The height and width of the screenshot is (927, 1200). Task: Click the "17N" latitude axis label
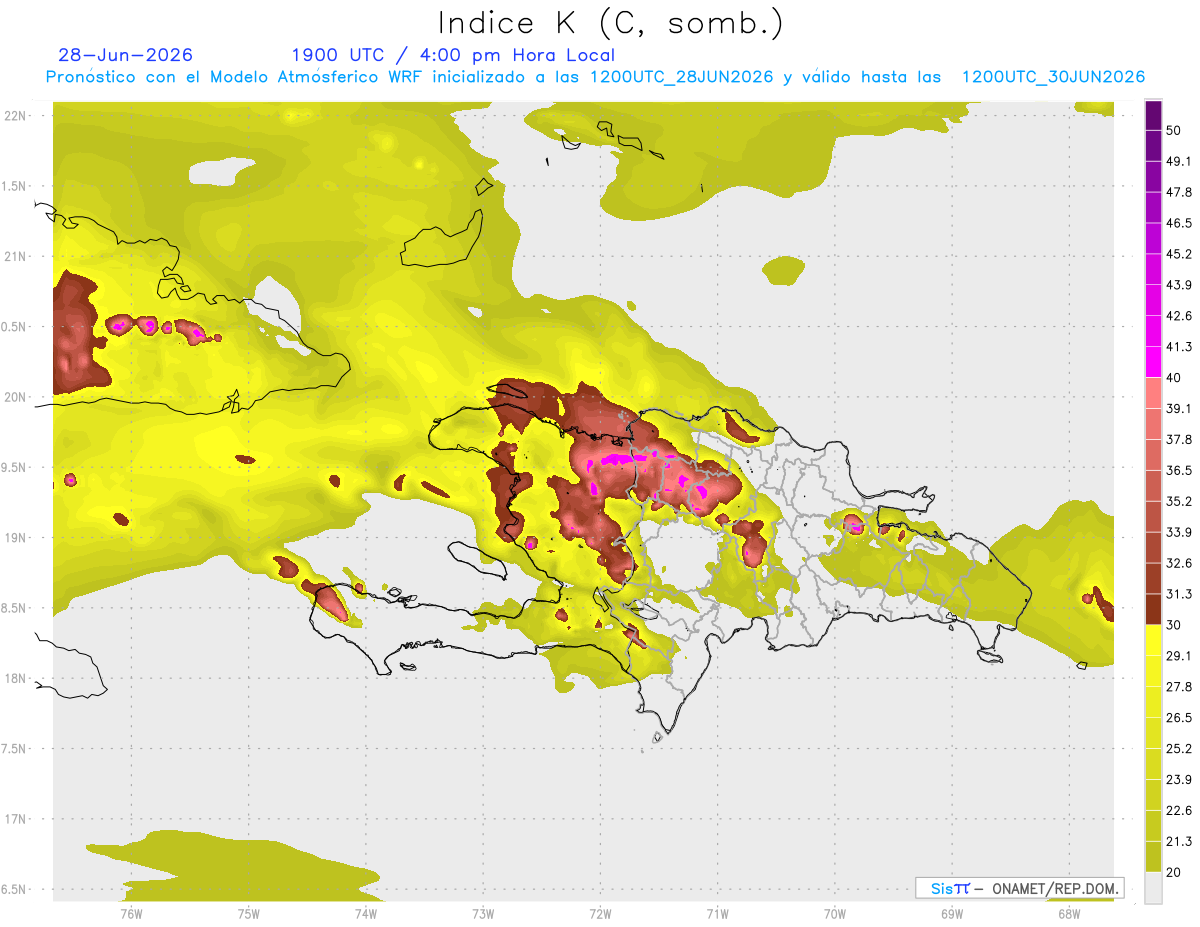[15, 820]
